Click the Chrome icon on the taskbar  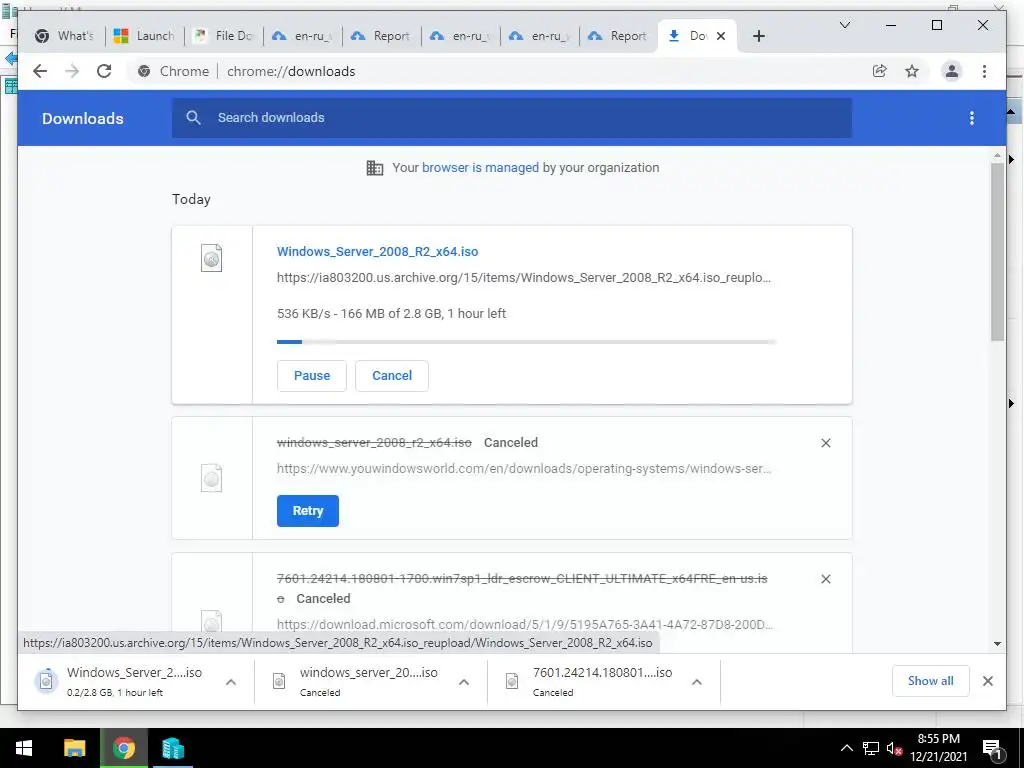pos(123,748)
